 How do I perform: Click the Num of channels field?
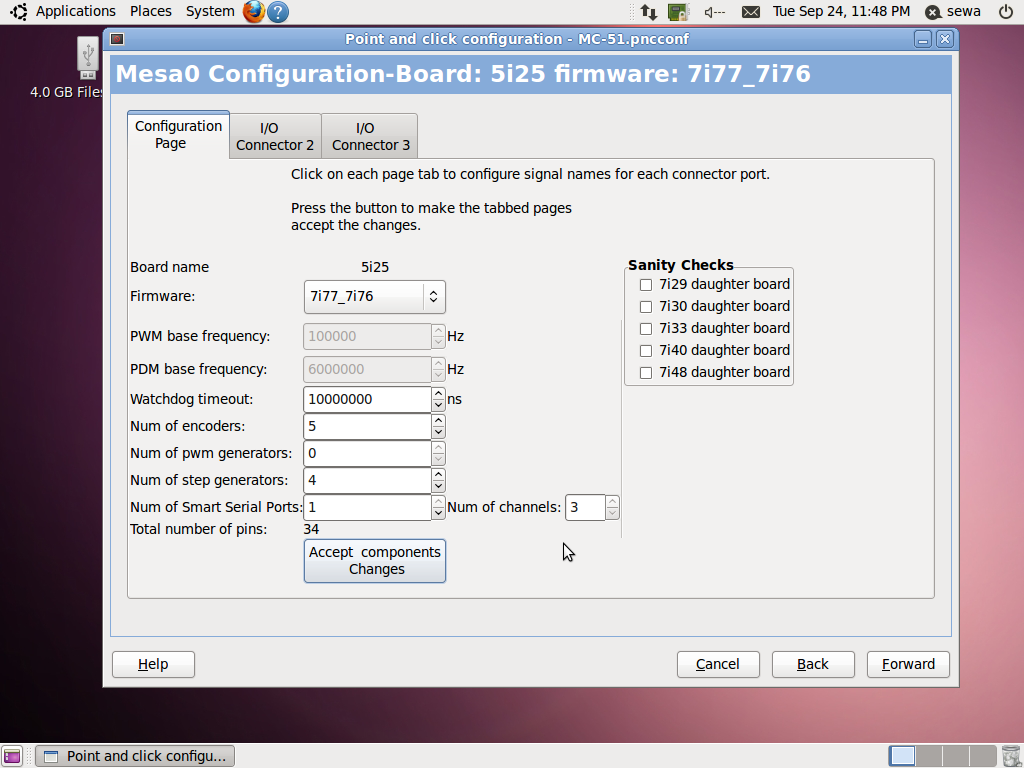(585, 507)
